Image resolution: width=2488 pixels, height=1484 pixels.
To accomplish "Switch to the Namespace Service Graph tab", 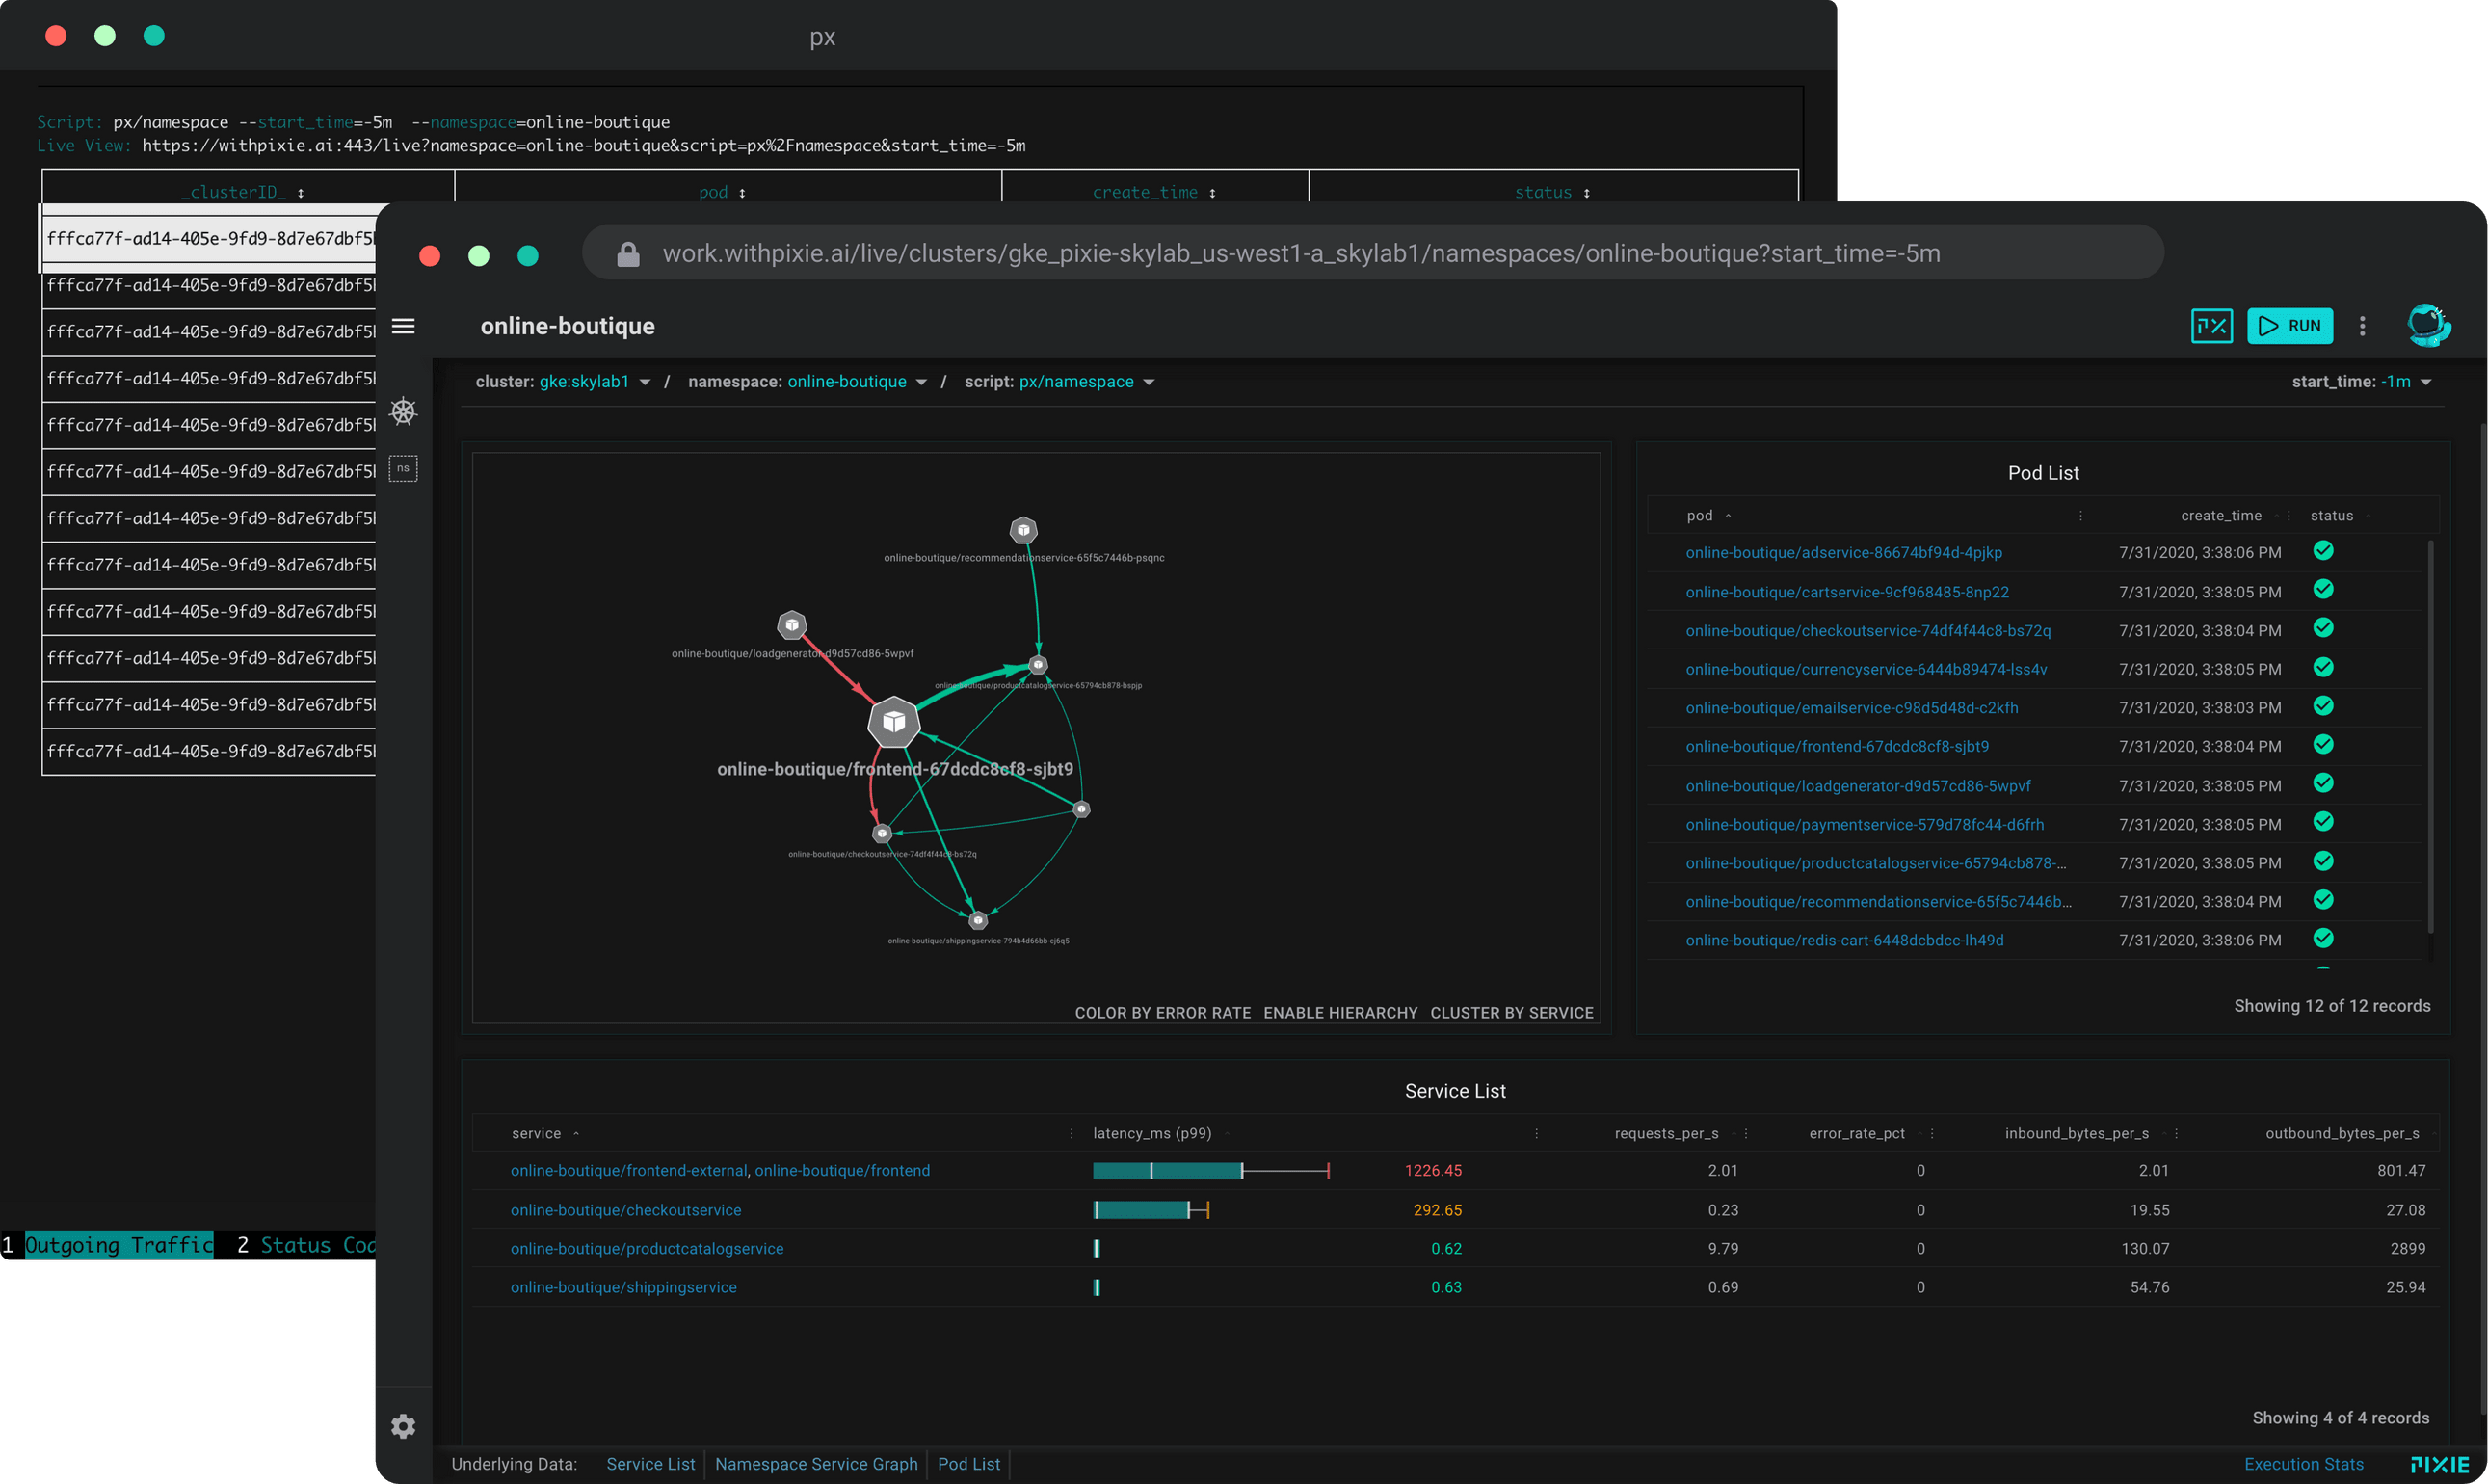I will (816, 1463).
